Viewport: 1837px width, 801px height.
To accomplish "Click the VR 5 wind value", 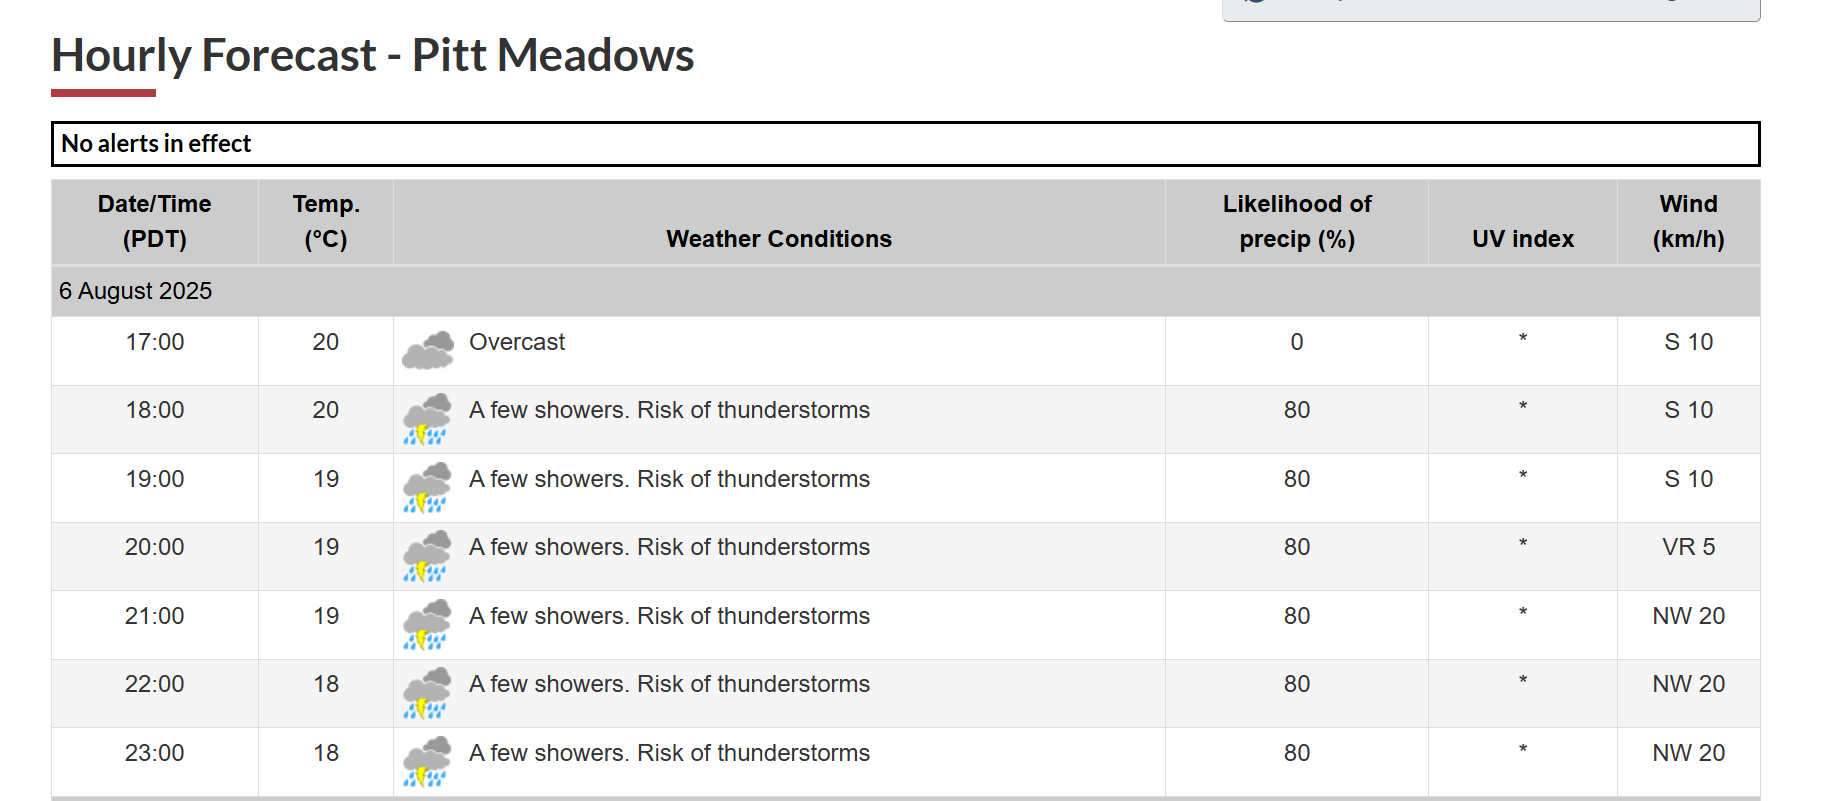I will pyautogui.click(x=1689, y=547).
